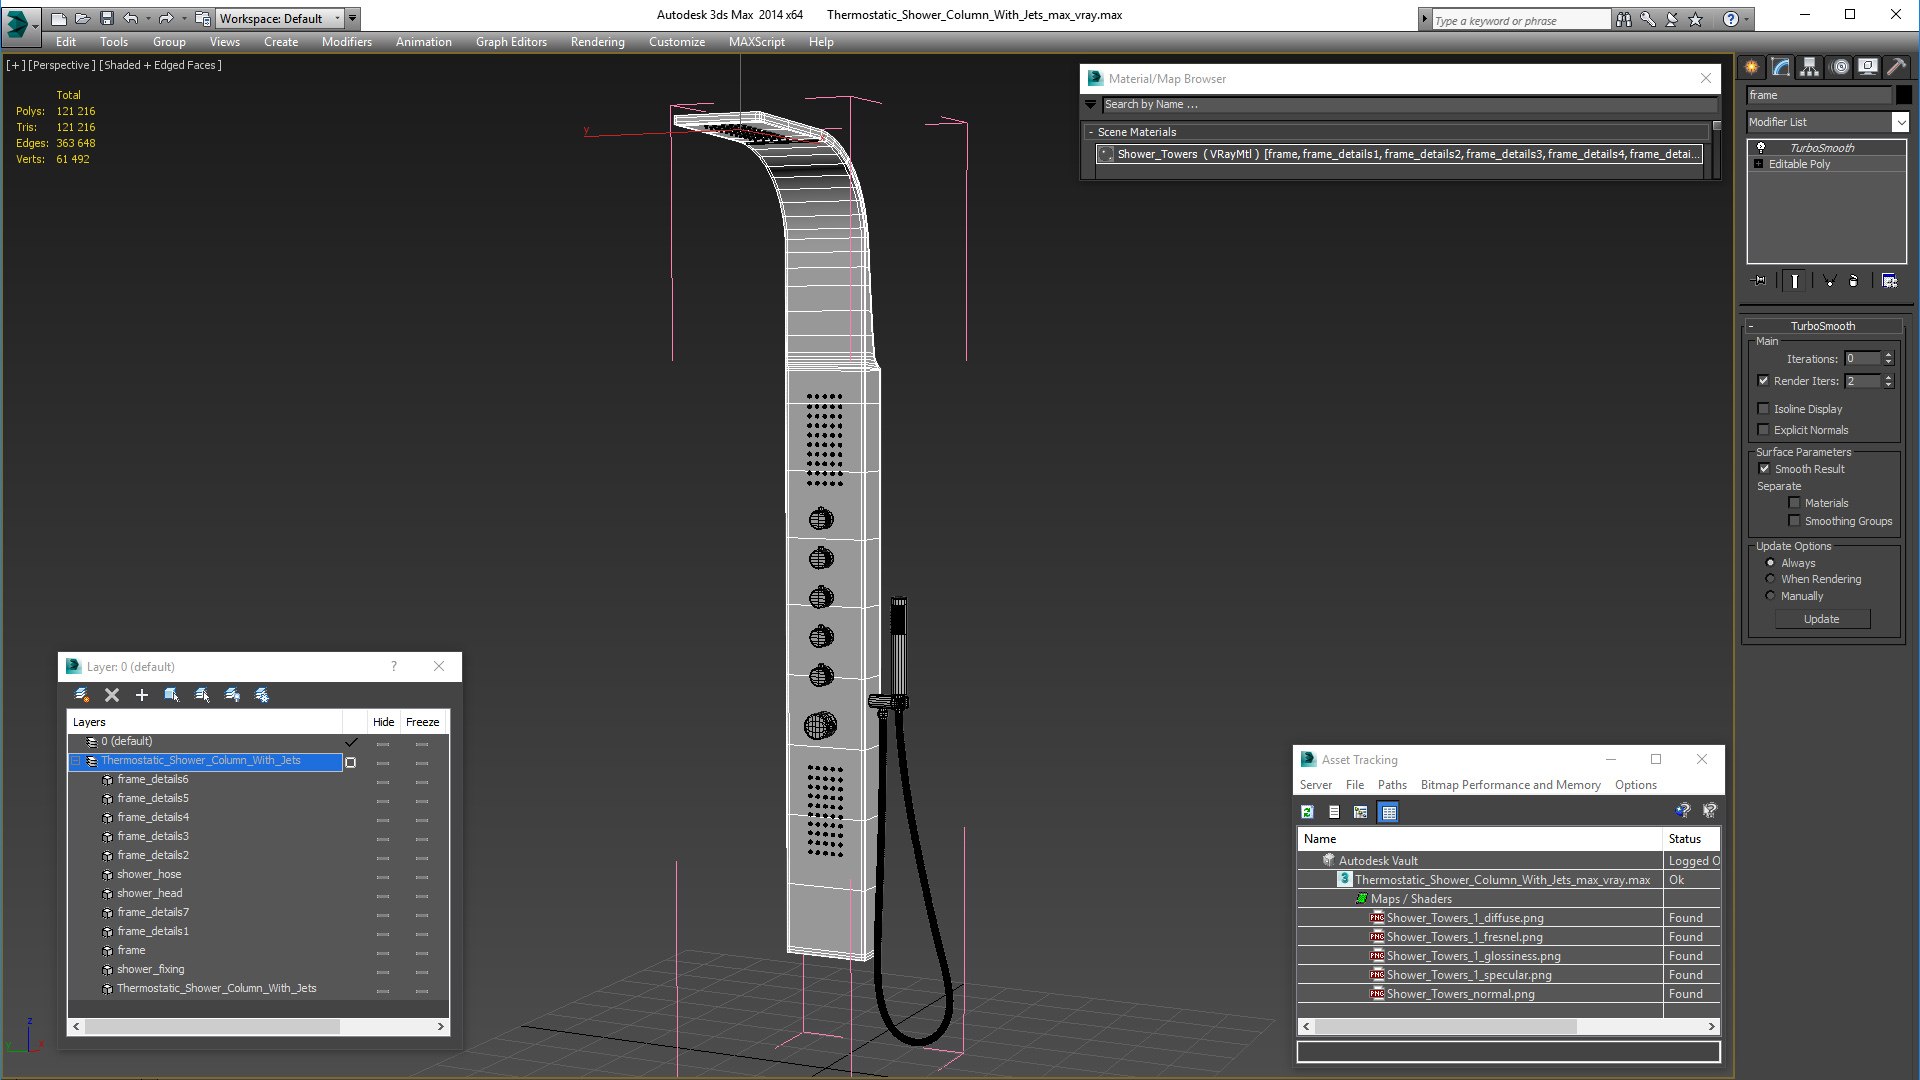This screenshot has width=1920, height=1080.
Task: Click the Shaded + Edged Faces viewport label
Action: pyautogui.click(x=160, y=65)
